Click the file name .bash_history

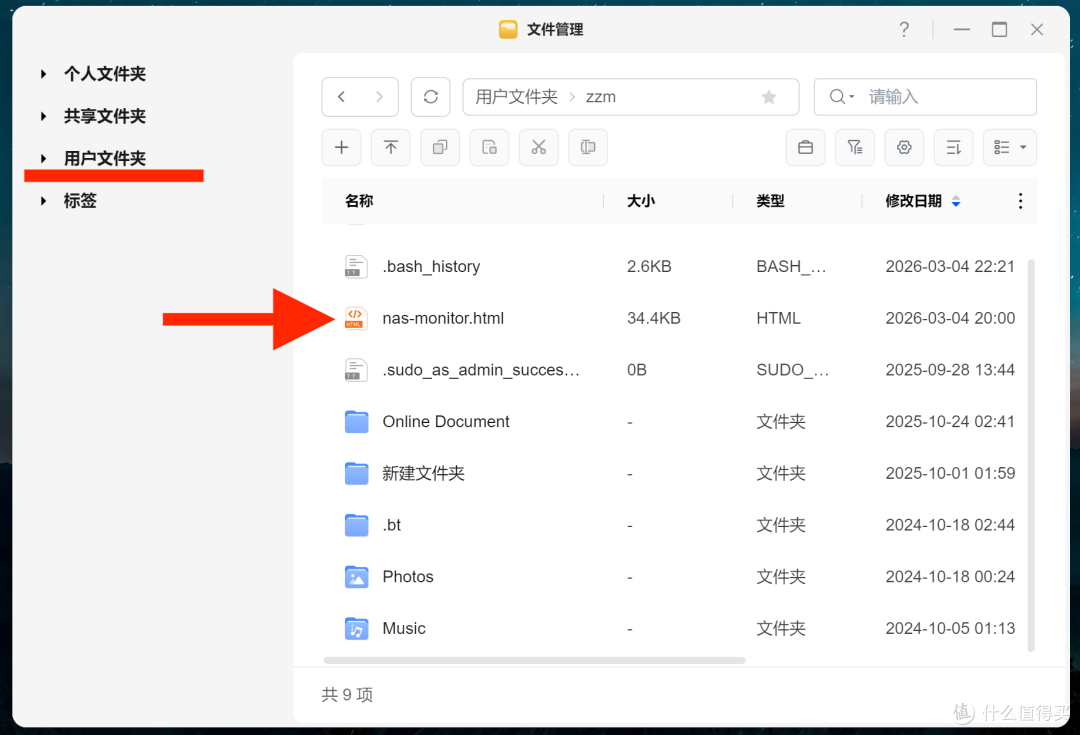click(x=431, y=267)
